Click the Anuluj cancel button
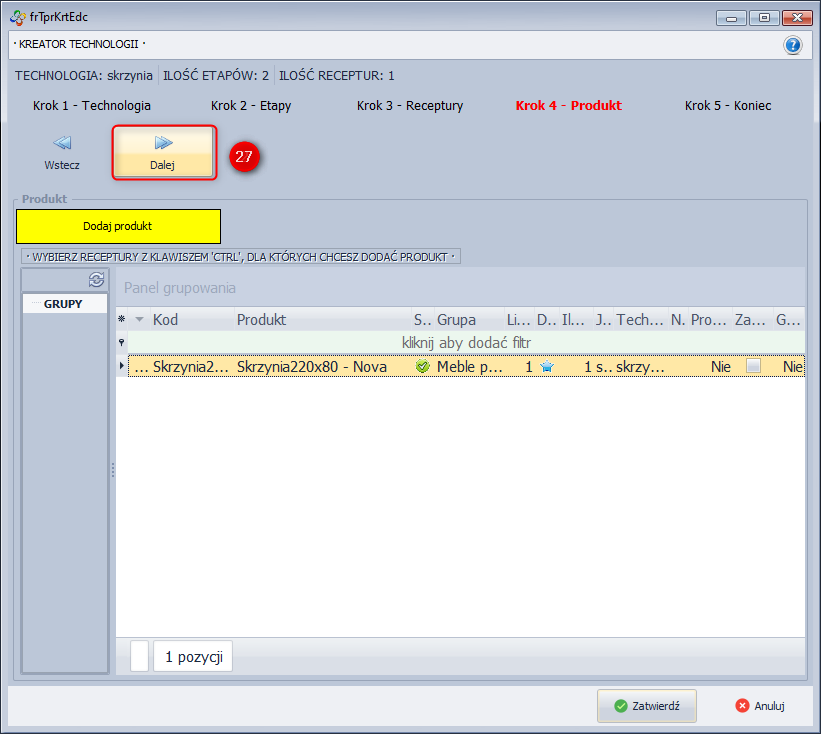The image size is (821, 734). pyautogui.click(x=760, y=705)
